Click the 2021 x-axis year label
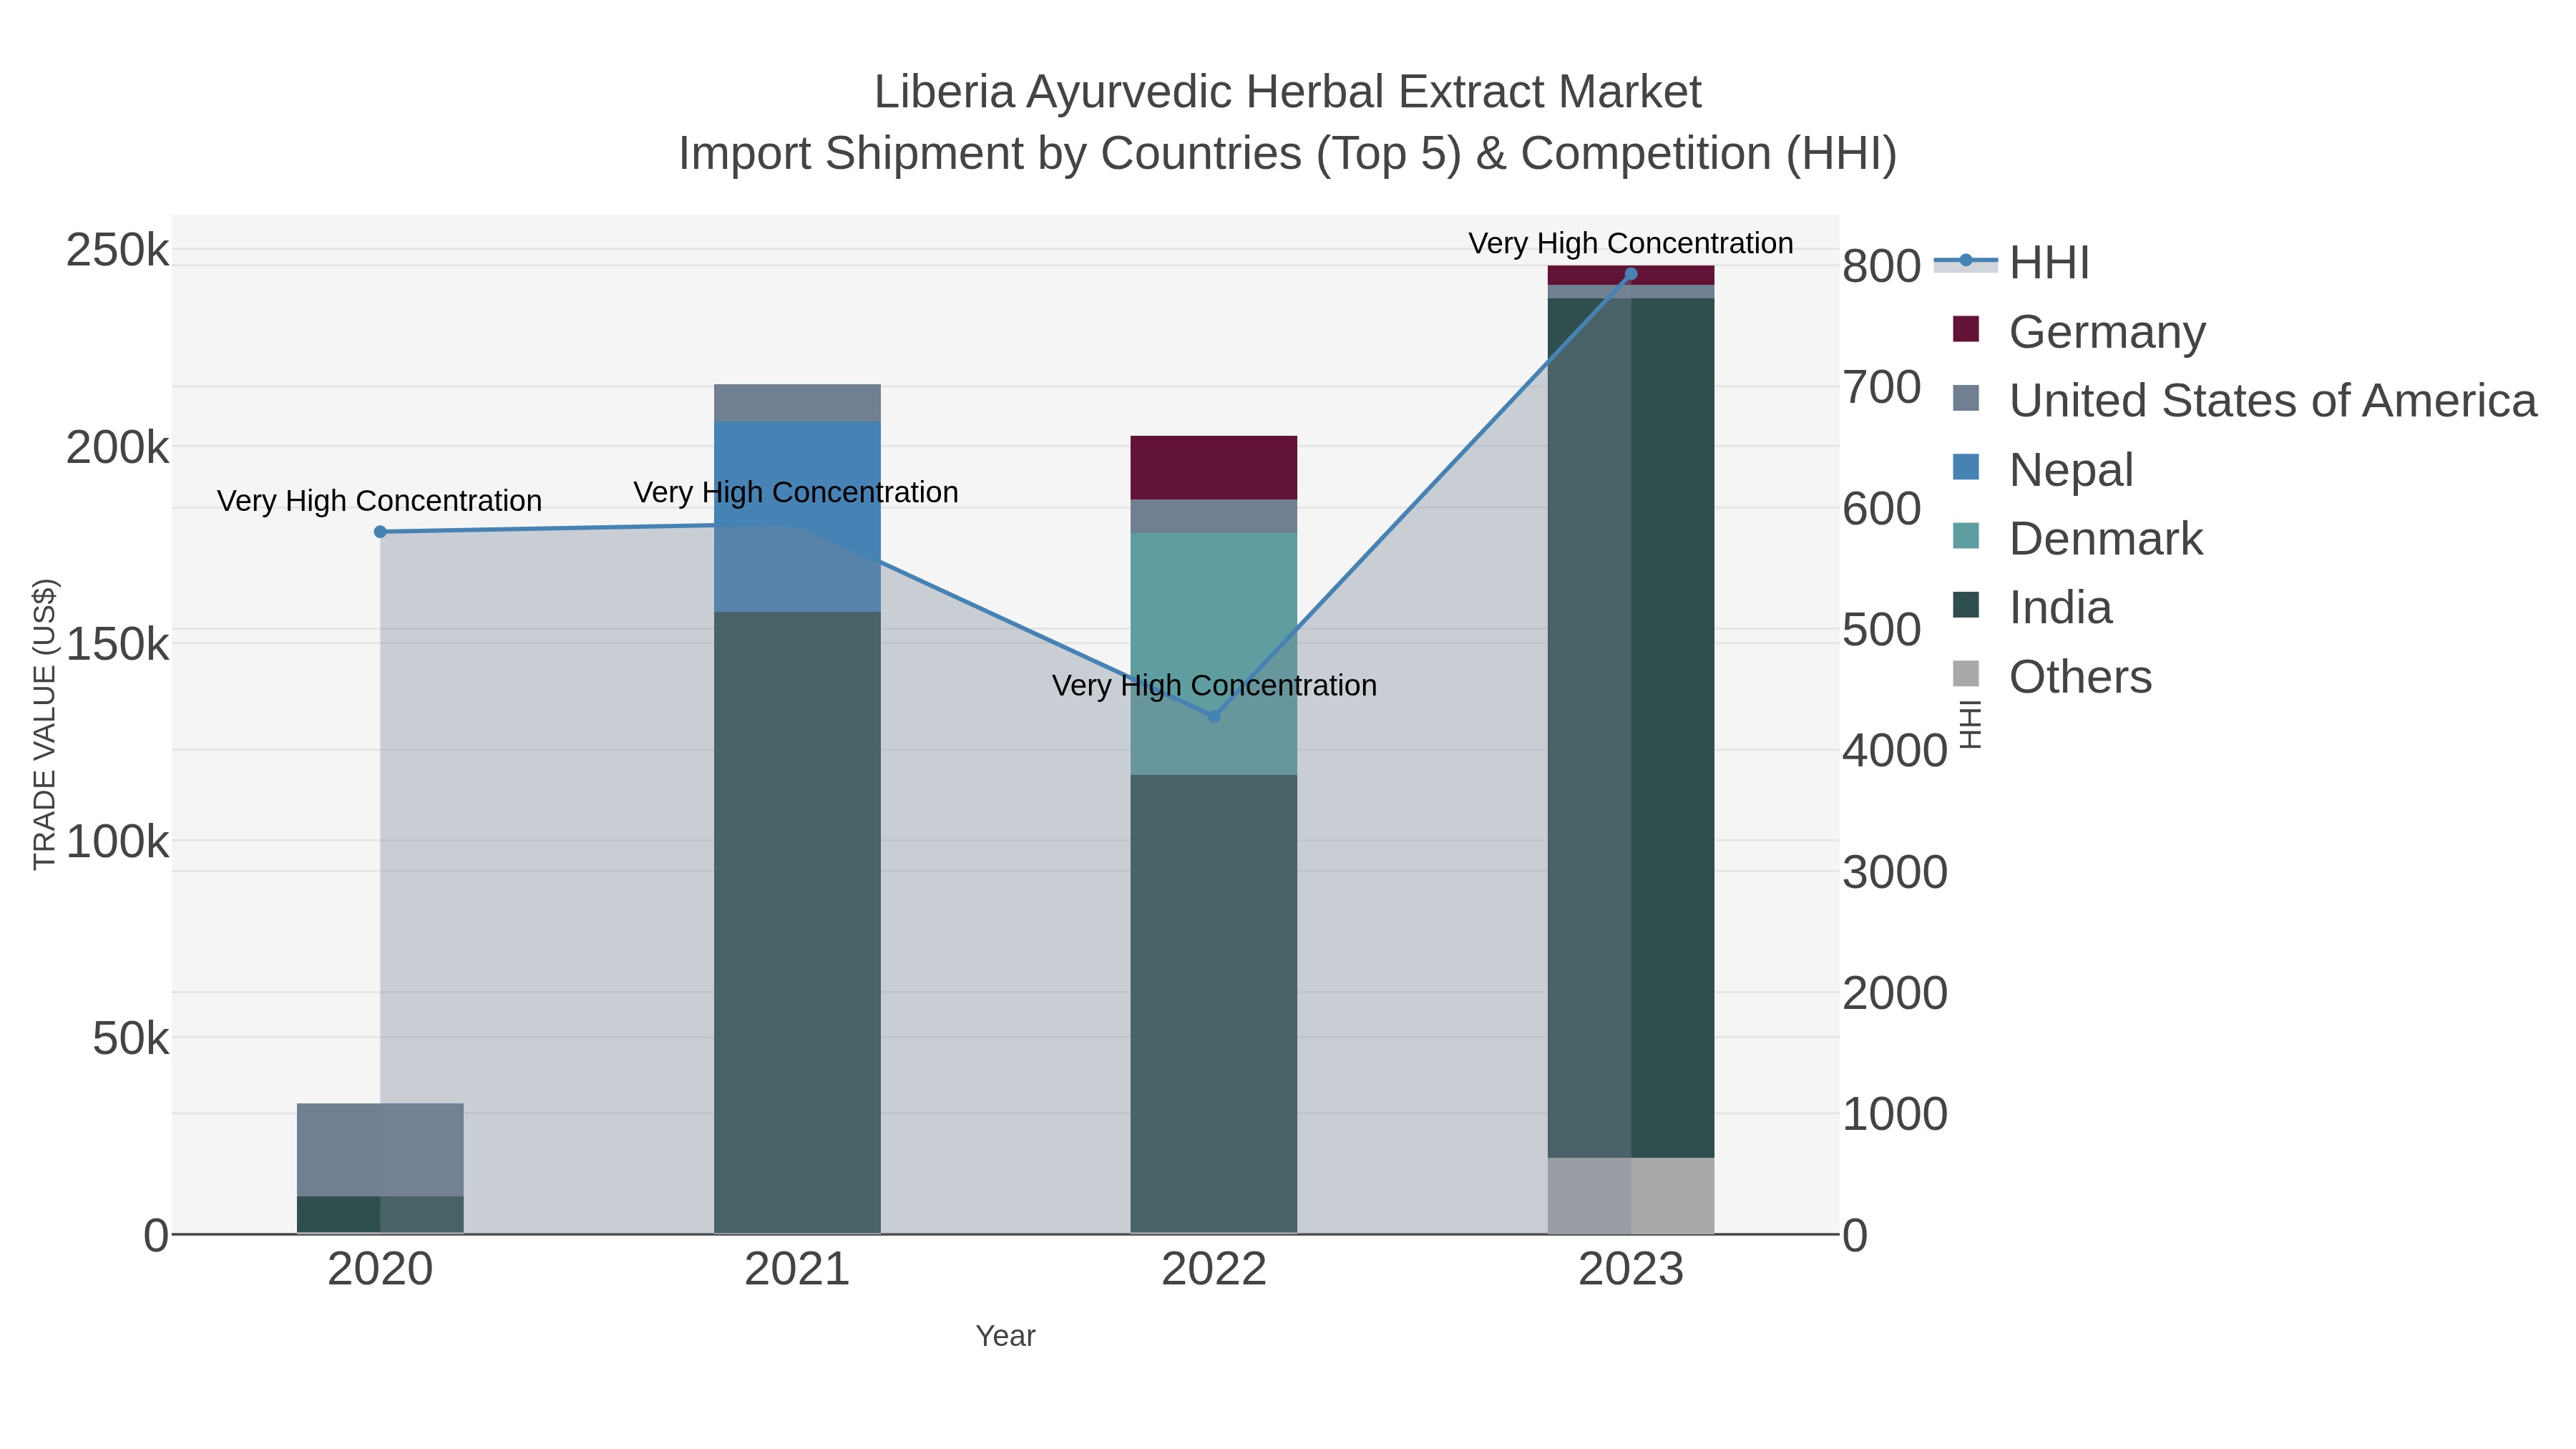The width and height of the screenshot is (2576, 1449). tap(797, 1270)
